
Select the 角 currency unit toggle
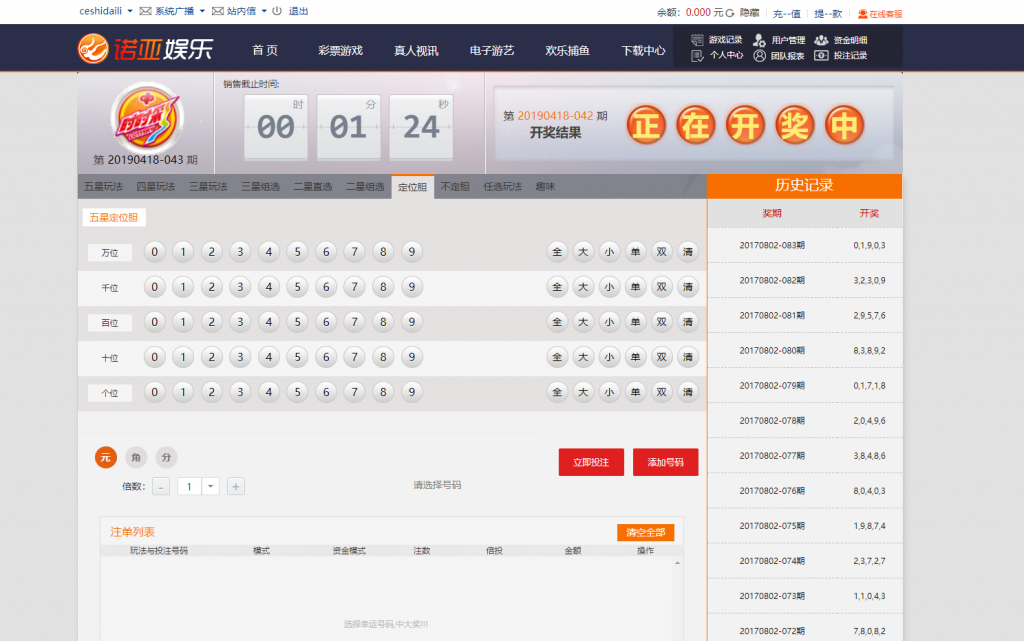[x=136, y=458]
